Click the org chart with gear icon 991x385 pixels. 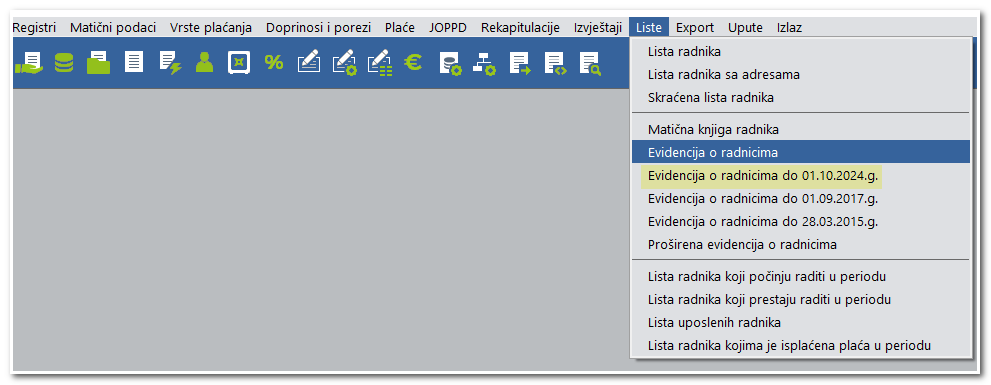coord(485,63)
